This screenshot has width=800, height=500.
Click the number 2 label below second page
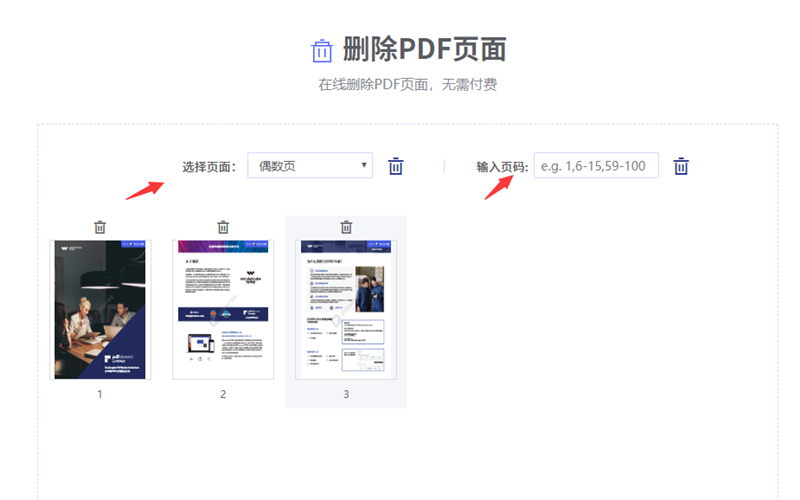(x=223, y=394)
